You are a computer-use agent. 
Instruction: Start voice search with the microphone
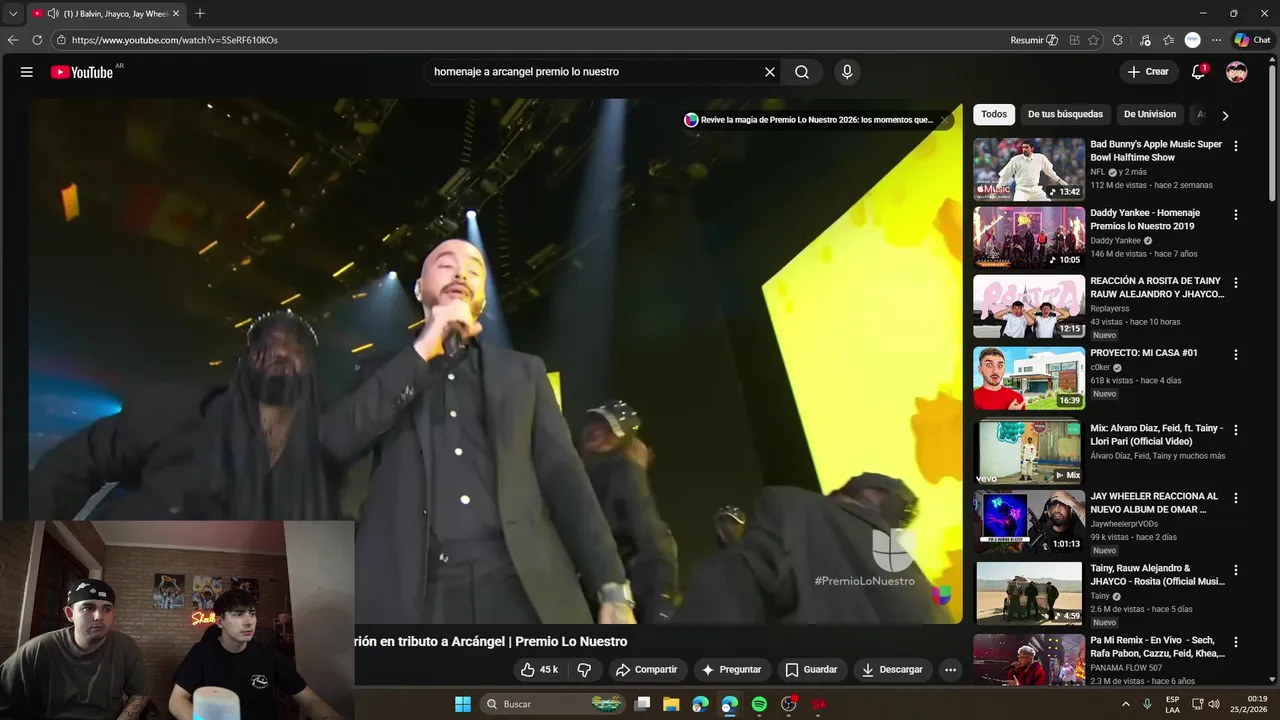(x=847, y=72)
